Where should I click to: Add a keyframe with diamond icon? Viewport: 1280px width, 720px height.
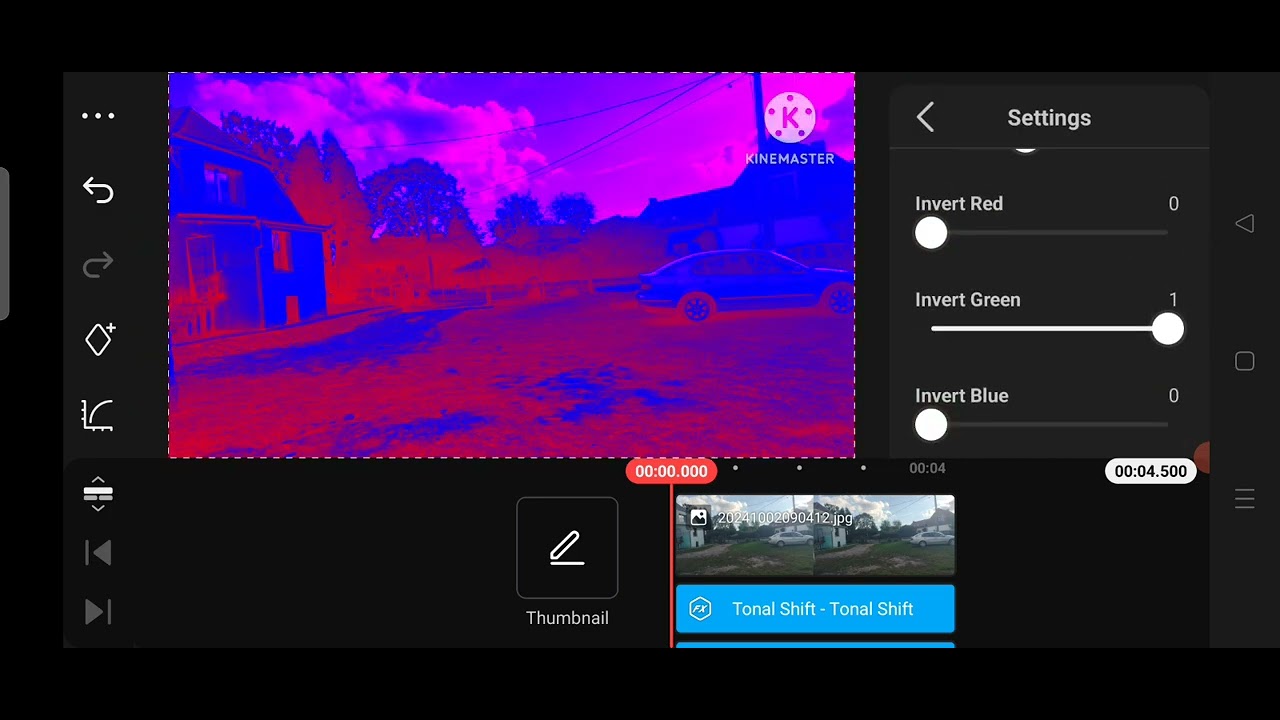pyautogui.click(x=99, y=339)
